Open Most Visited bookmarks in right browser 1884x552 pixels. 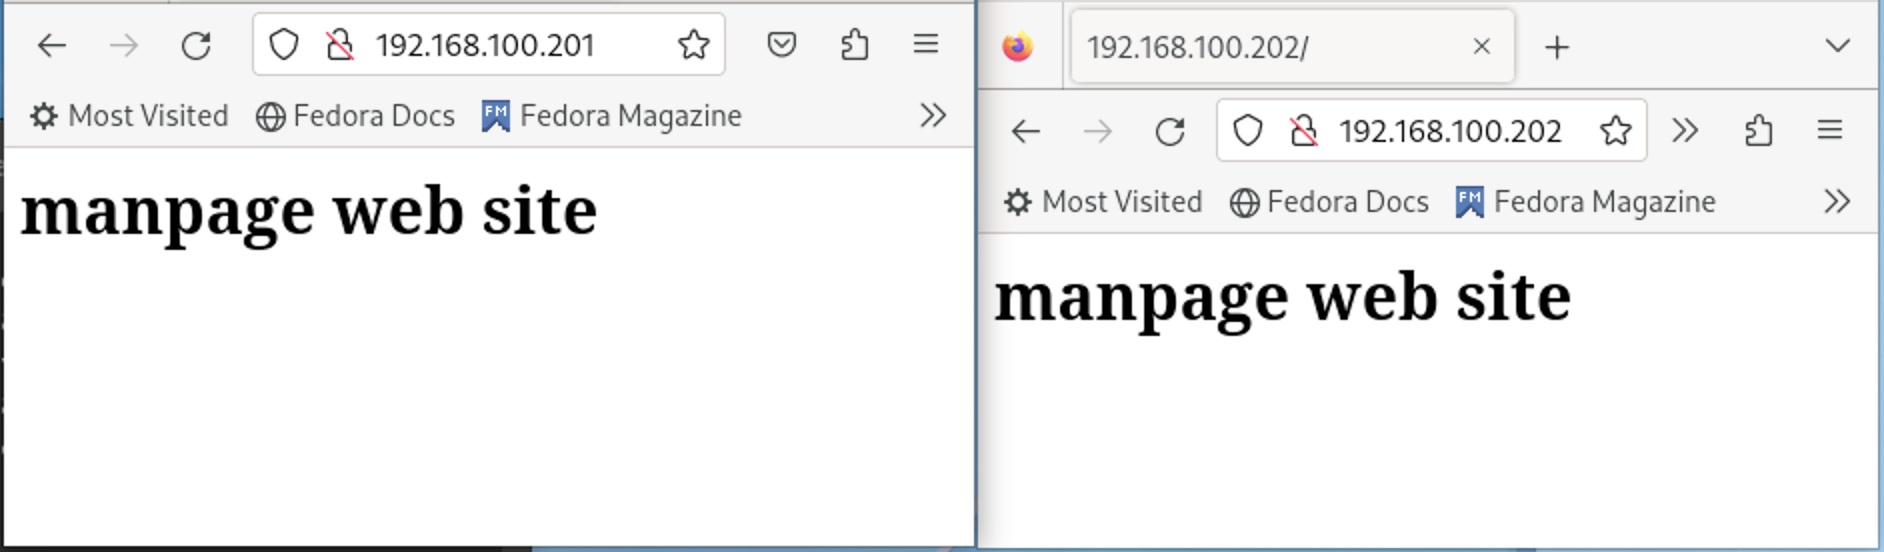[x=1103, y=202]
